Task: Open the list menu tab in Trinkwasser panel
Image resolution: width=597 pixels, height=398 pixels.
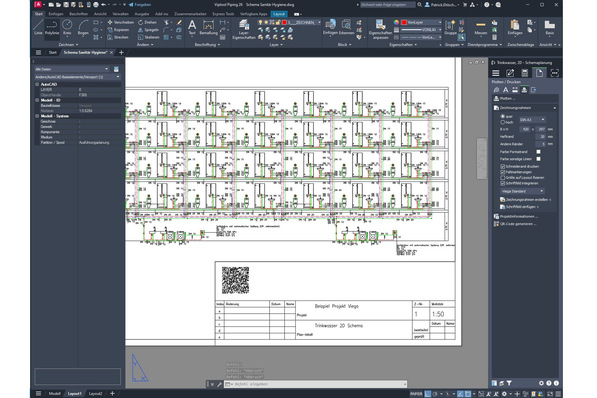Action: (x=496, y=73)
